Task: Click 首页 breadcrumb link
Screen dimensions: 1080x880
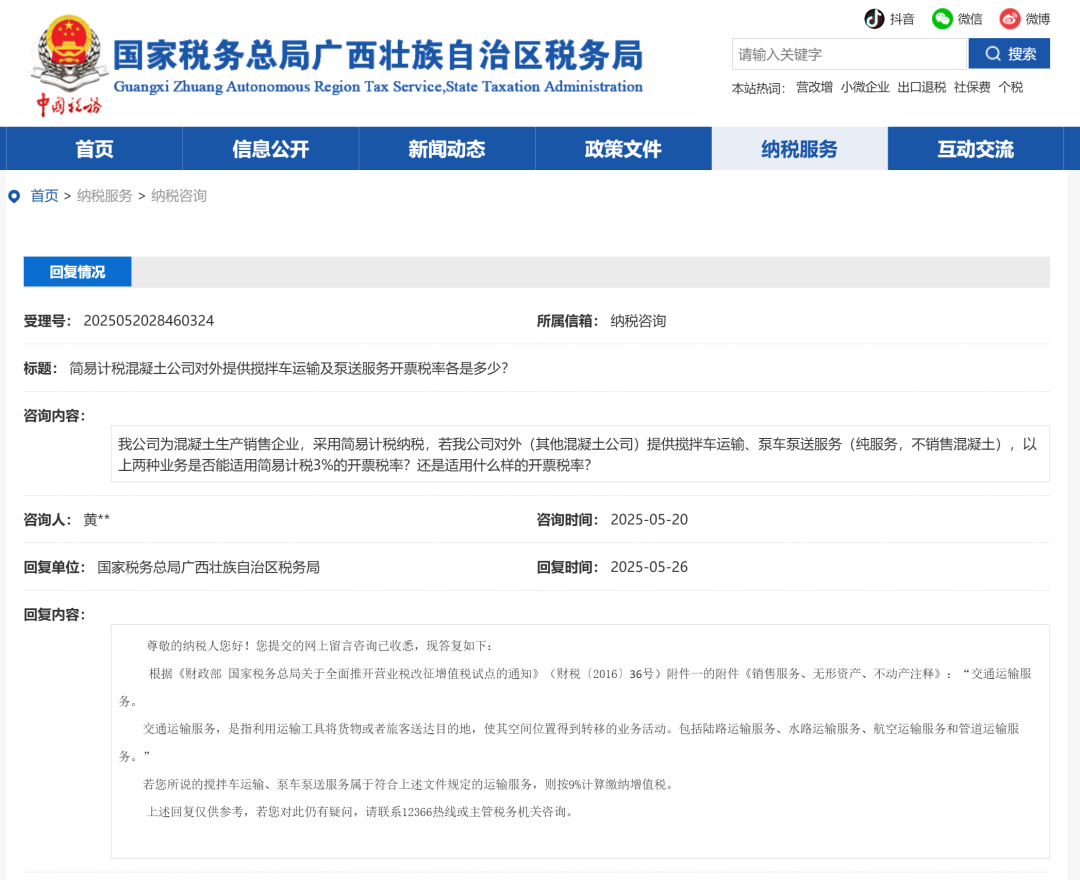Action: point(44,196)
